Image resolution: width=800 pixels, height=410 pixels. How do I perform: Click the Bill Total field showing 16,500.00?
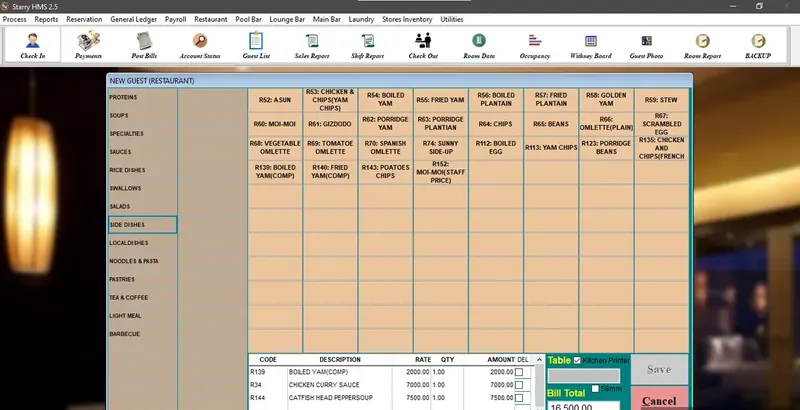[x=584, y=406]
